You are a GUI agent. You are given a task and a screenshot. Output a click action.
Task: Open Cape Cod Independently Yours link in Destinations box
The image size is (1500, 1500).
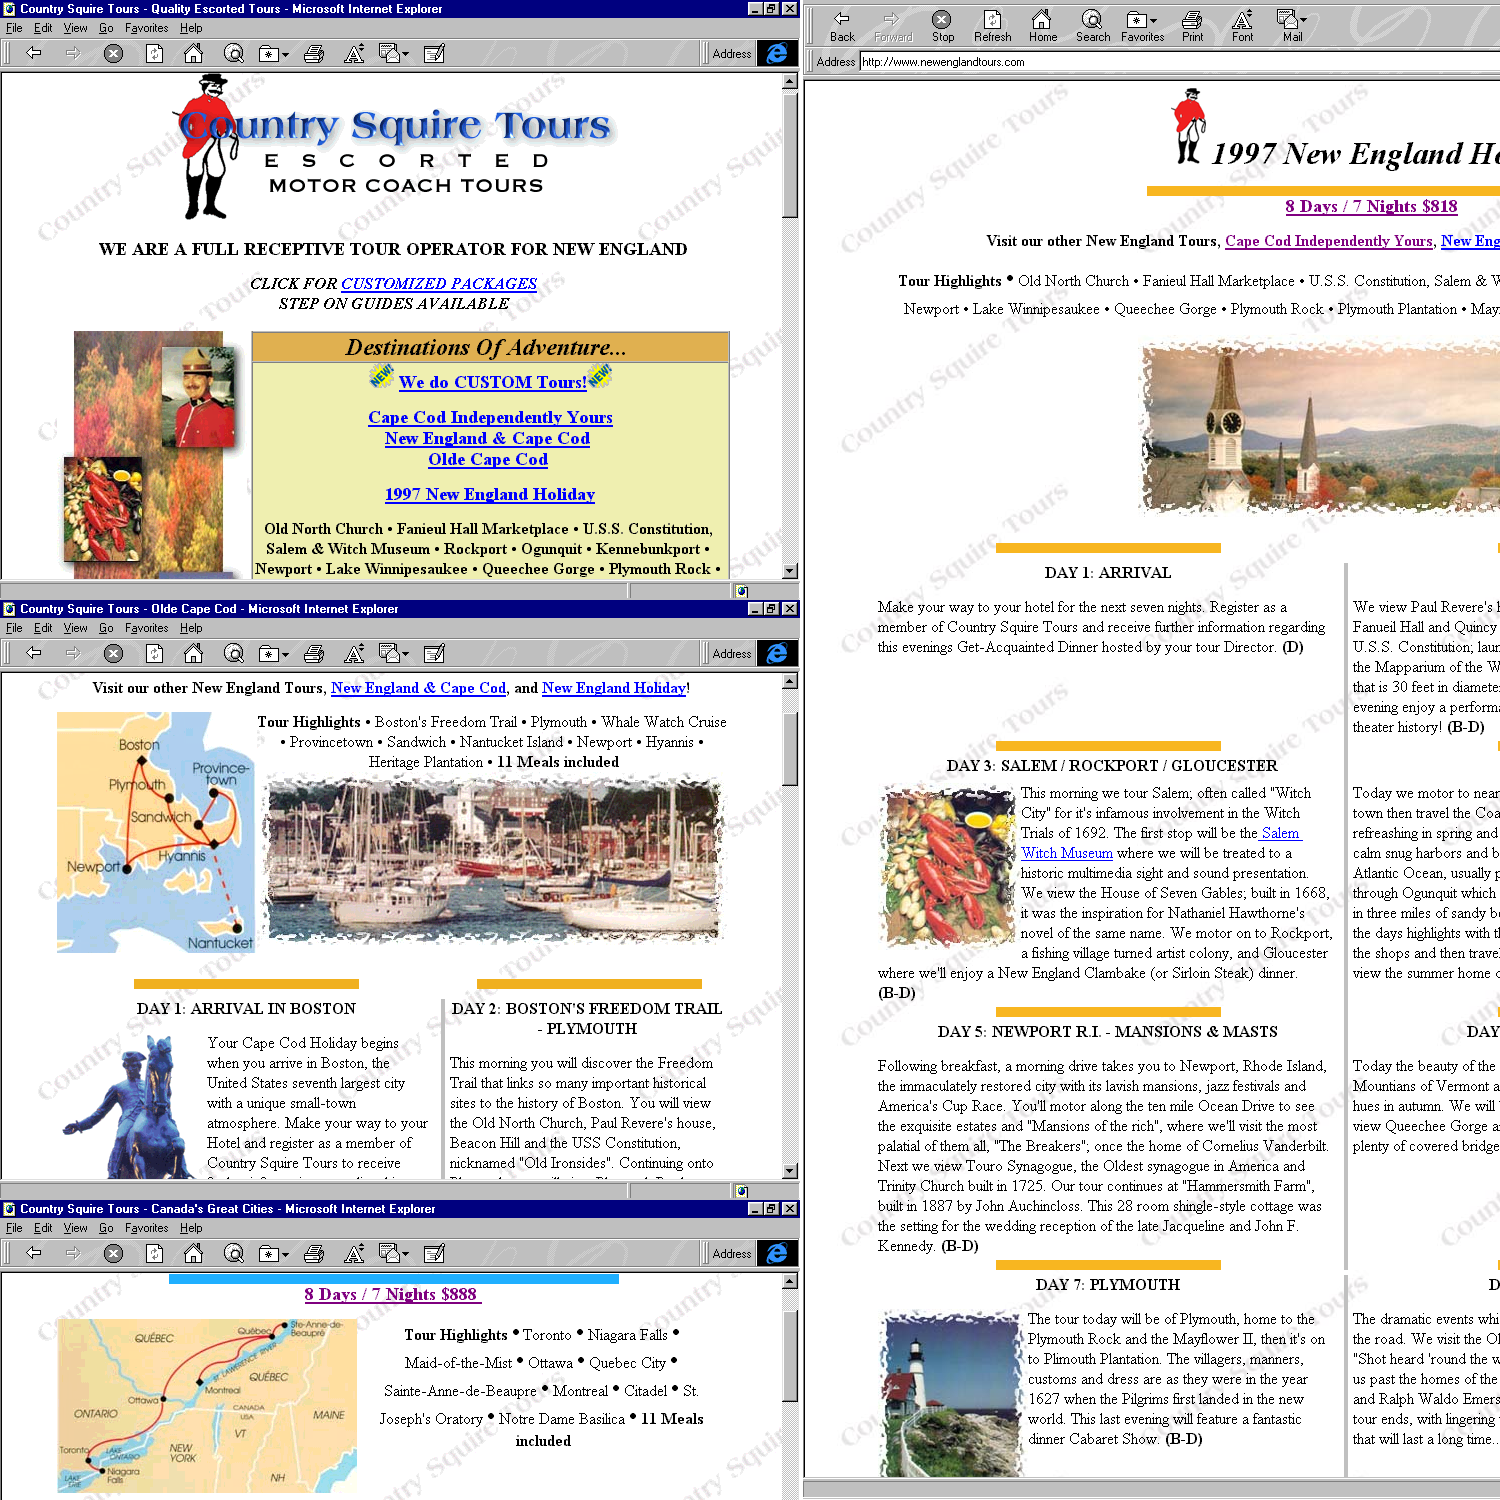point(490,417)
